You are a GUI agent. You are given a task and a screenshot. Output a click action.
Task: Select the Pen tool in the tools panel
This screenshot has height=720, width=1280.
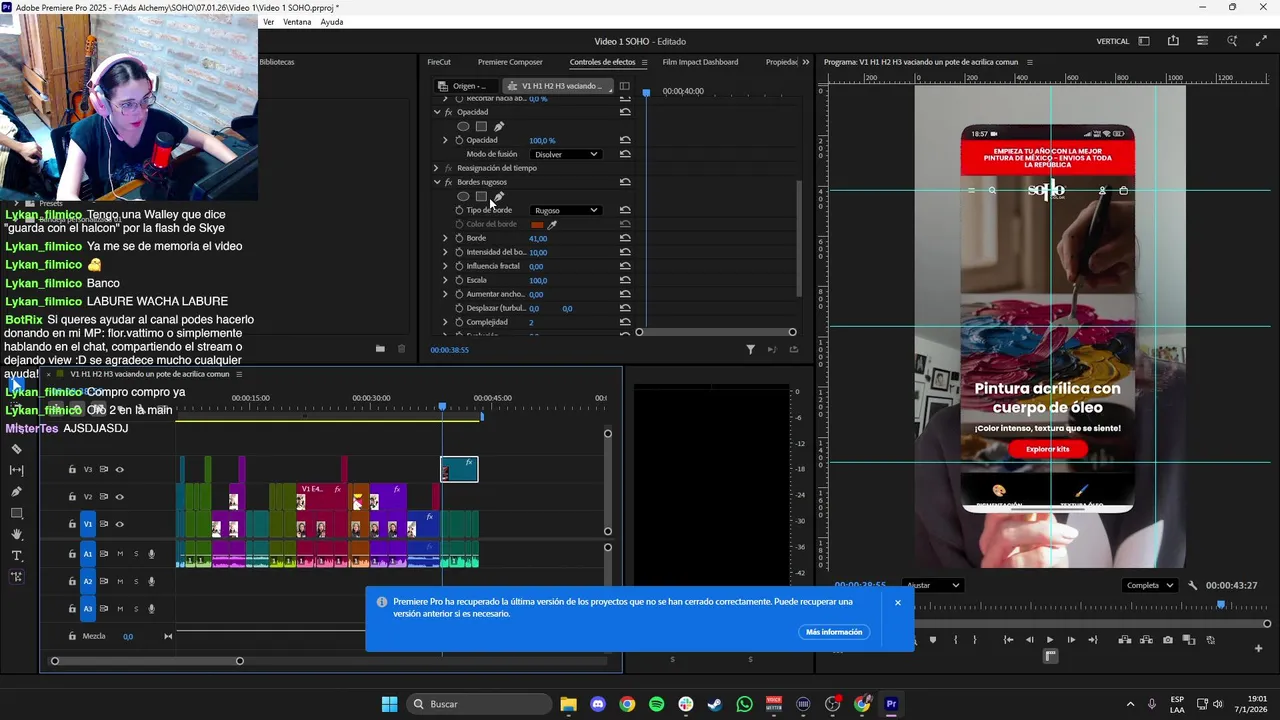pyautogui.click(x=16, y=492)
